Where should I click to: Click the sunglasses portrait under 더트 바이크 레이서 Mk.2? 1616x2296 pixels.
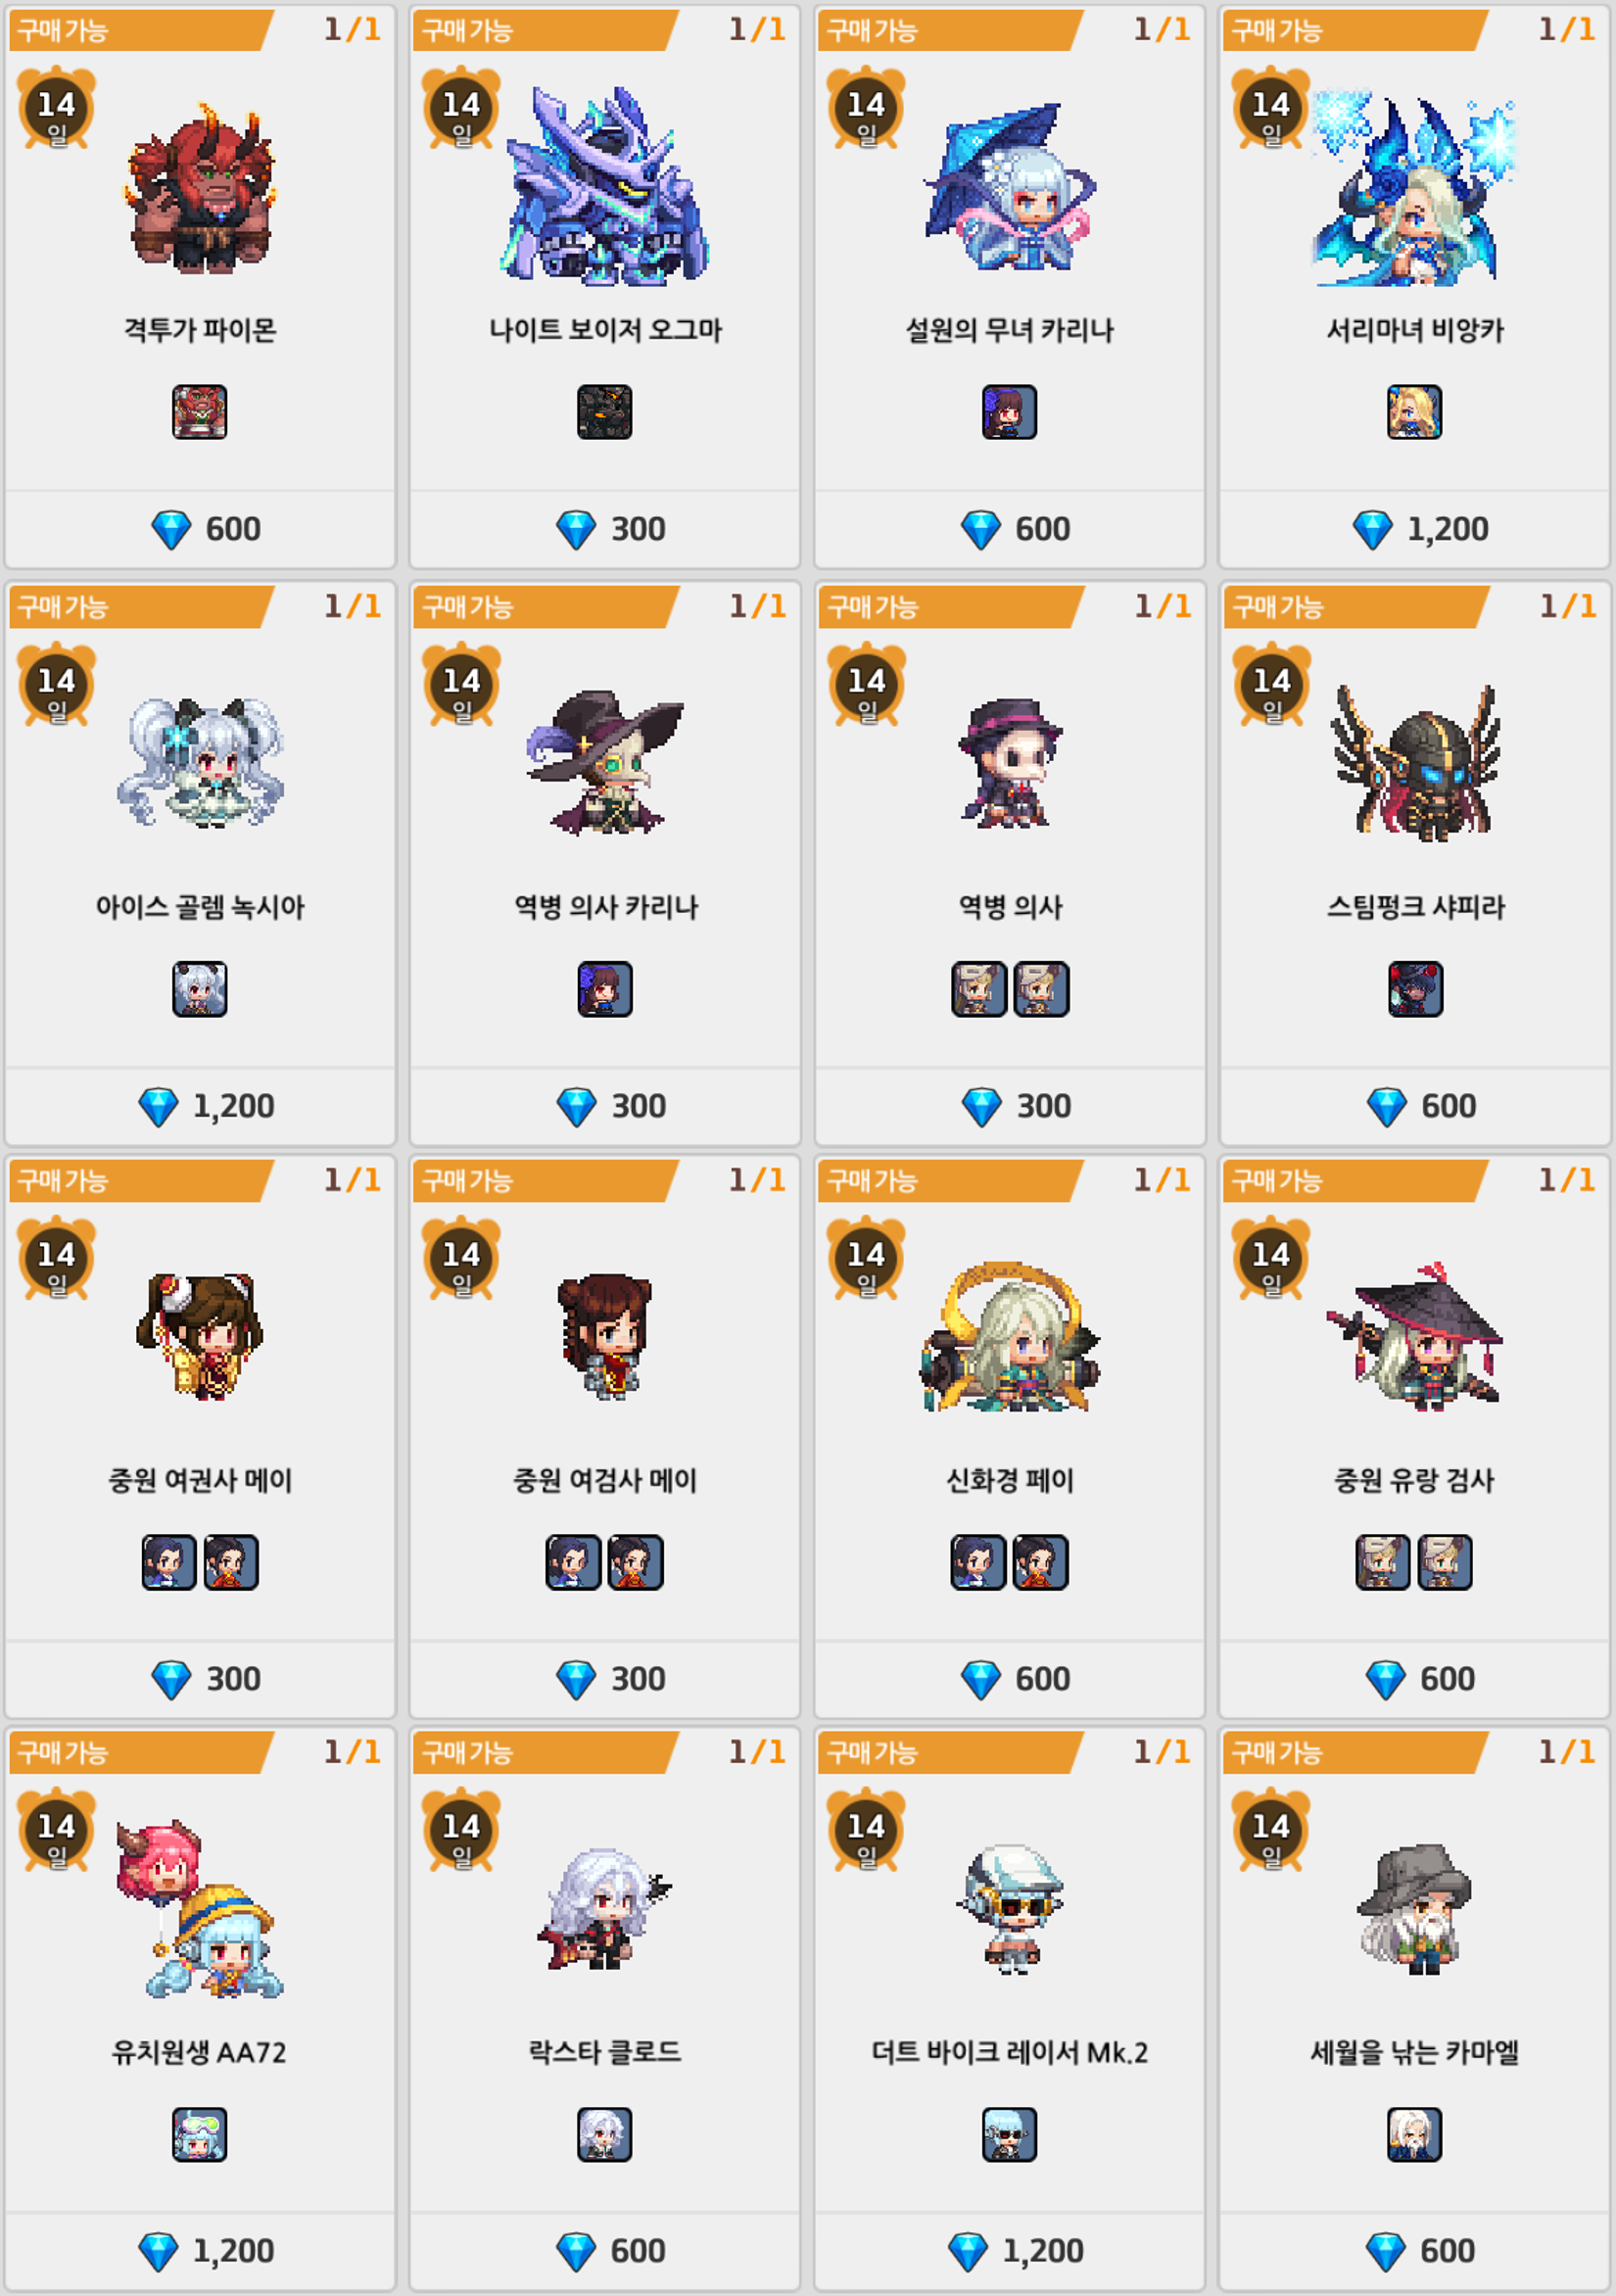1009,2134
